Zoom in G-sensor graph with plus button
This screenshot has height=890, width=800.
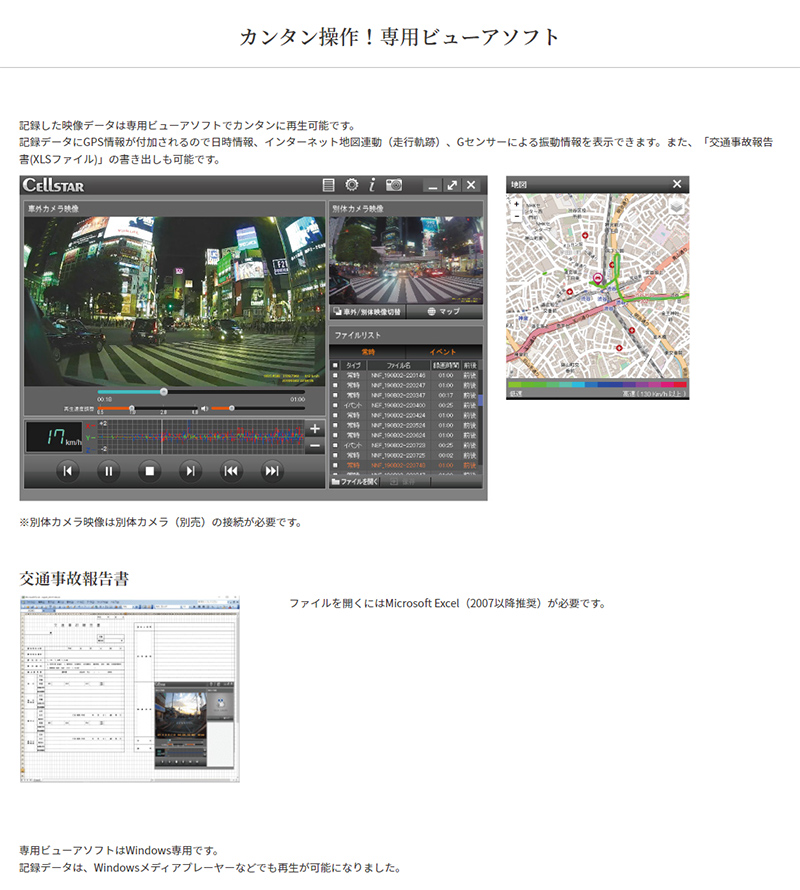315,429
